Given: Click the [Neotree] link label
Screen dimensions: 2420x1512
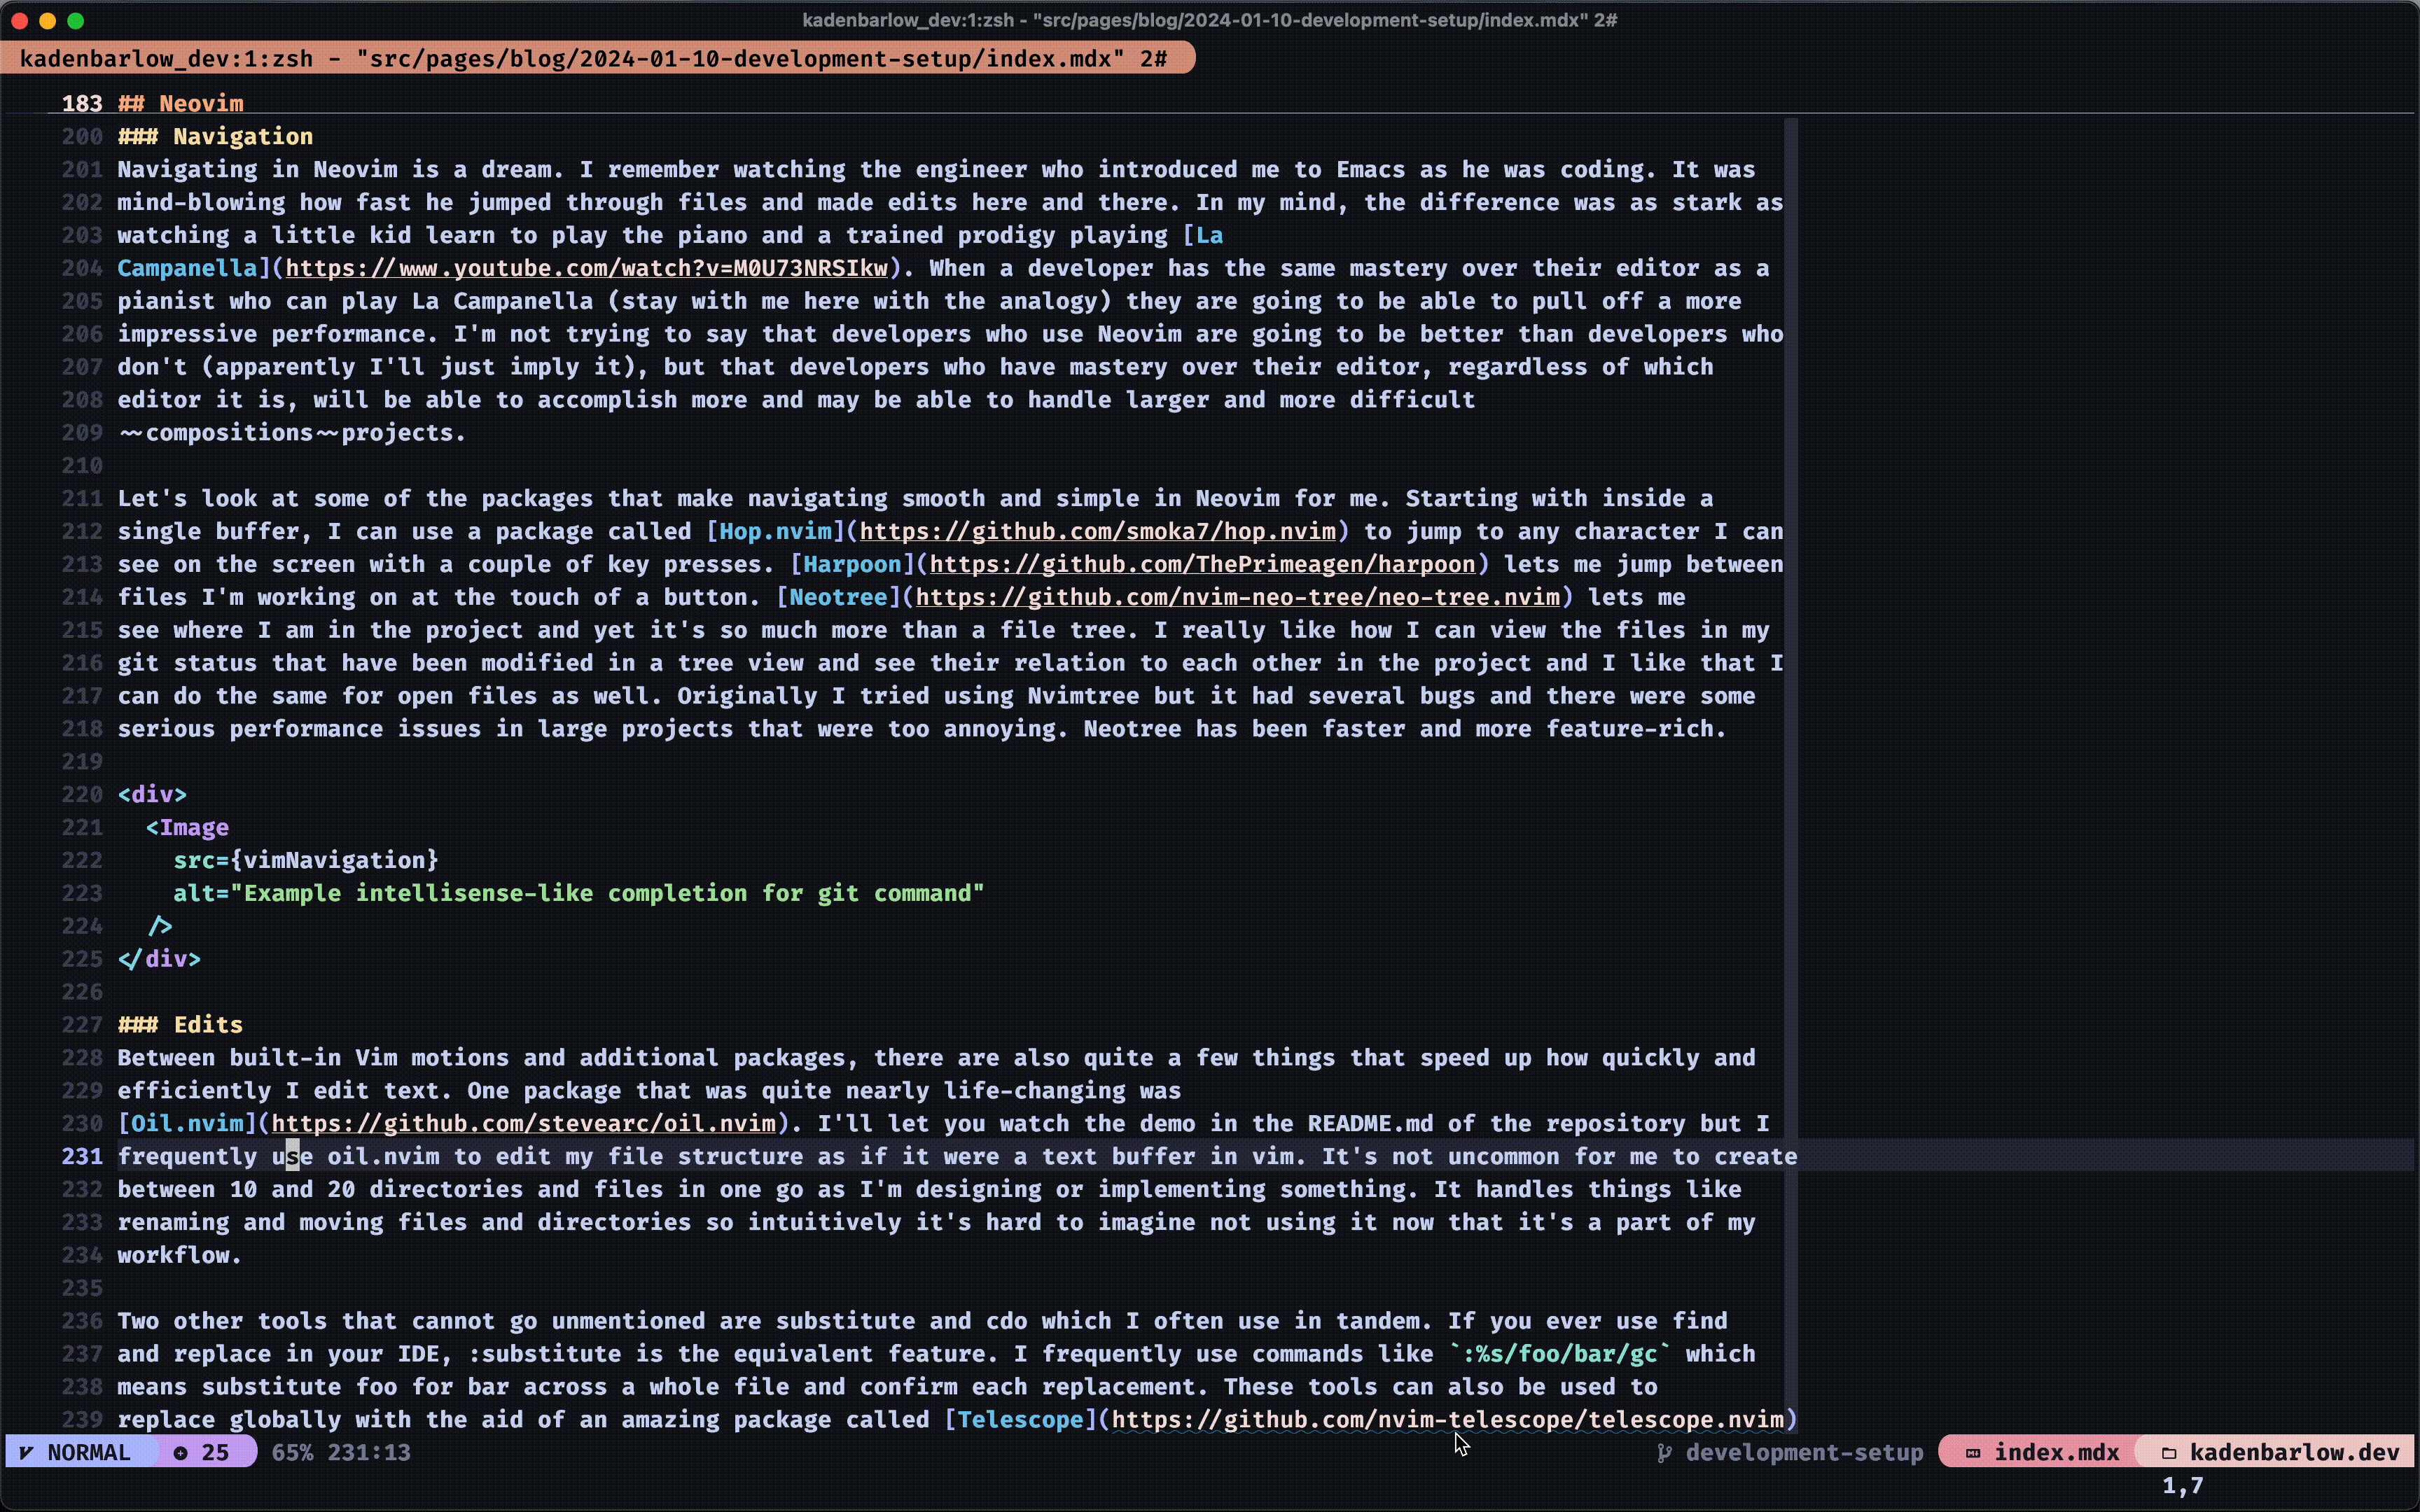Looking at the screenshot, I should point(839,597).
